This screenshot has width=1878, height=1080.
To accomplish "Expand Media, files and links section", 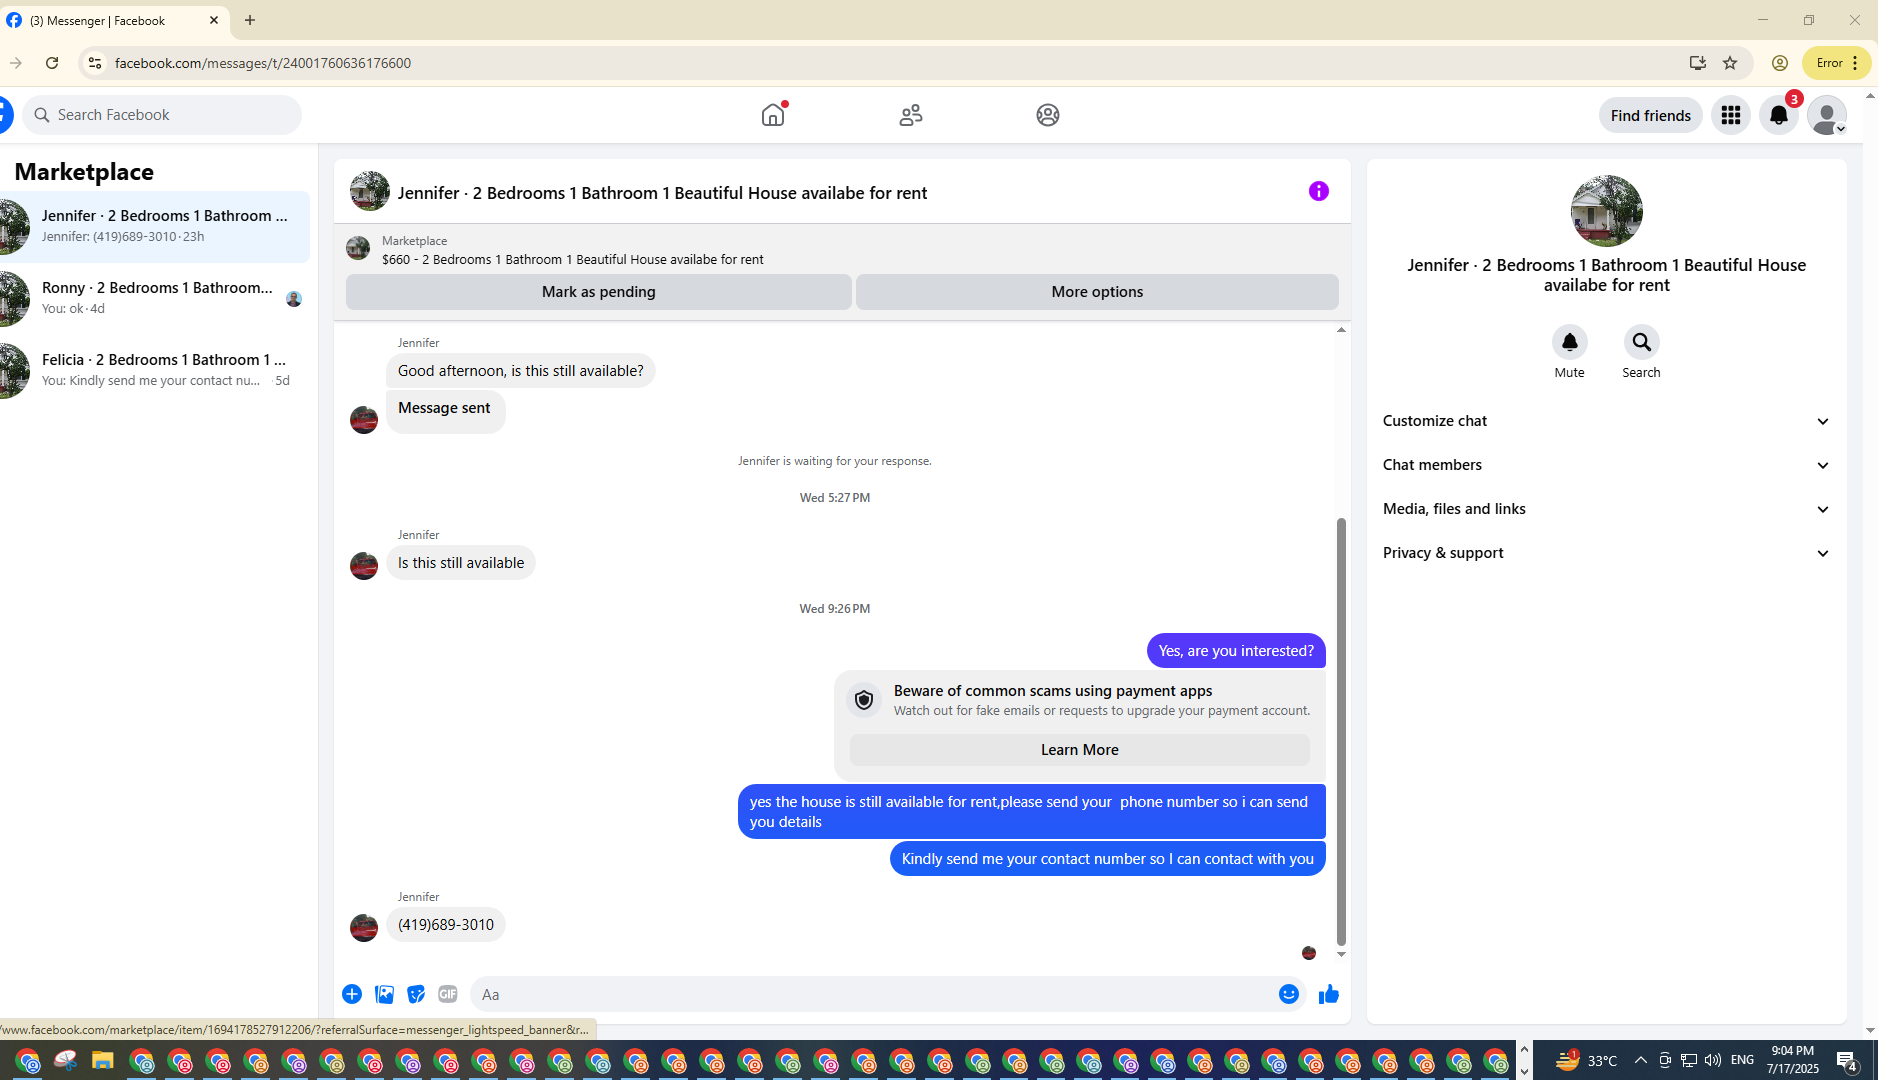I will tap(1607, 509).
